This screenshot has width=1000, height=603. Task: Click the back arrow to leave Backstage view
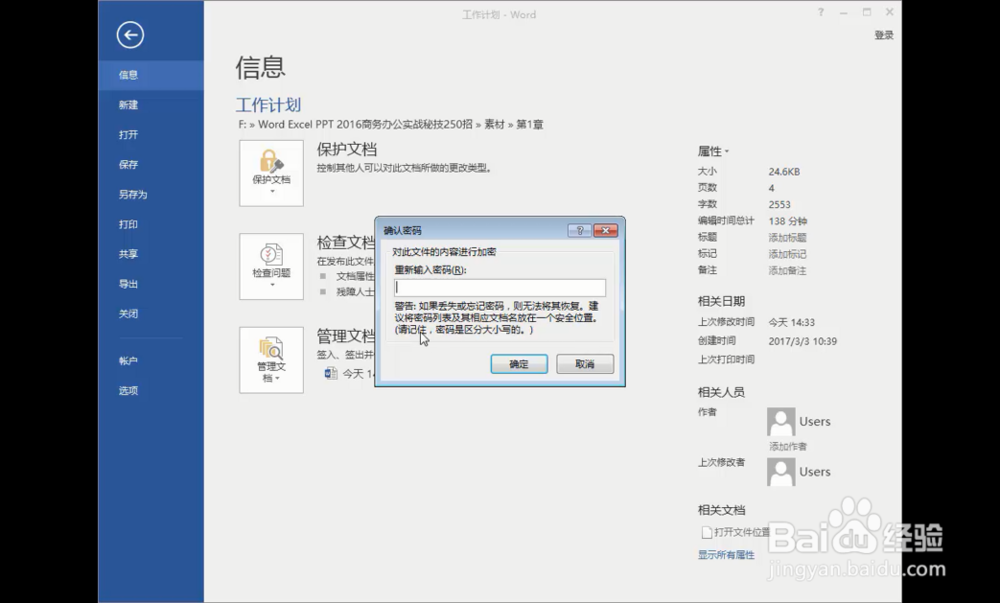pos(130,35)
